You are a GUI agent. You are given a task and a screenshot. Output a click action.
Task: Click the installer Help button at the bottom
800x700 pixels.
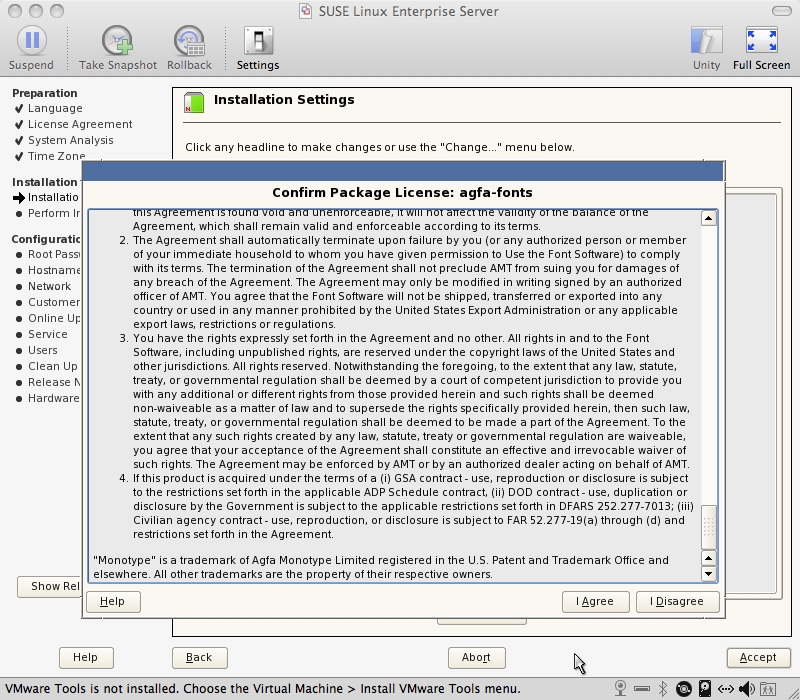(x=86, y=658)
